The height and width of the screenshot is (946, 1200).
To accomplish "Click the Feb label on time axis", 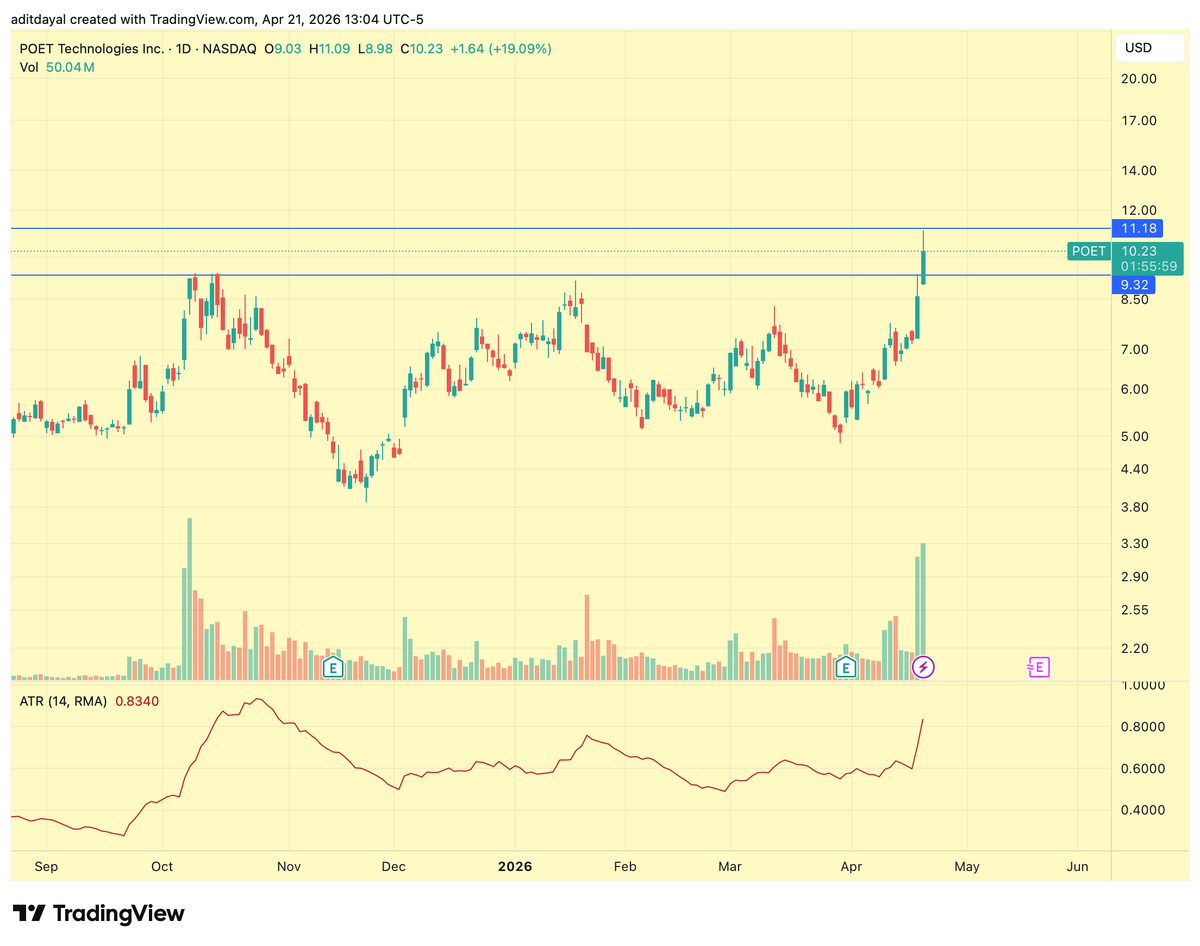I will click(x=626, y=867).
